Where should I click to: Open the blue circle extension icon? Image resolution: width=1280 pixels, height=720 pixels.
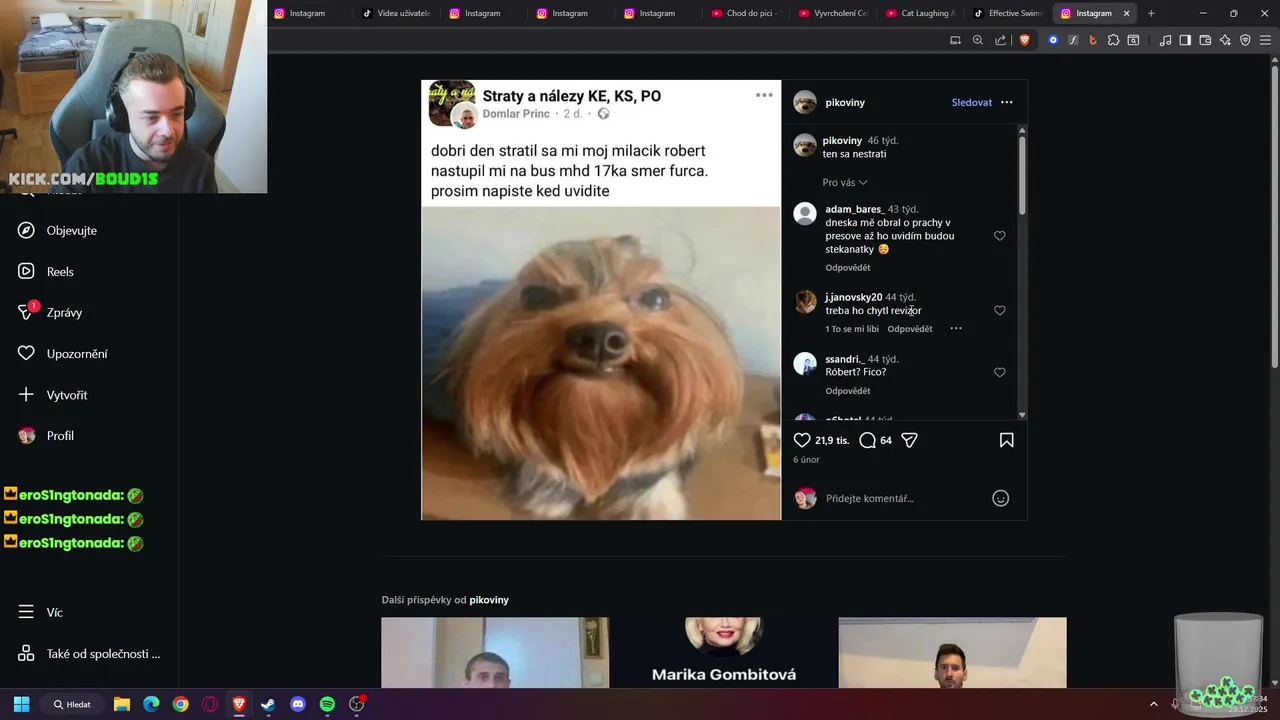(x=1053, y=40)
